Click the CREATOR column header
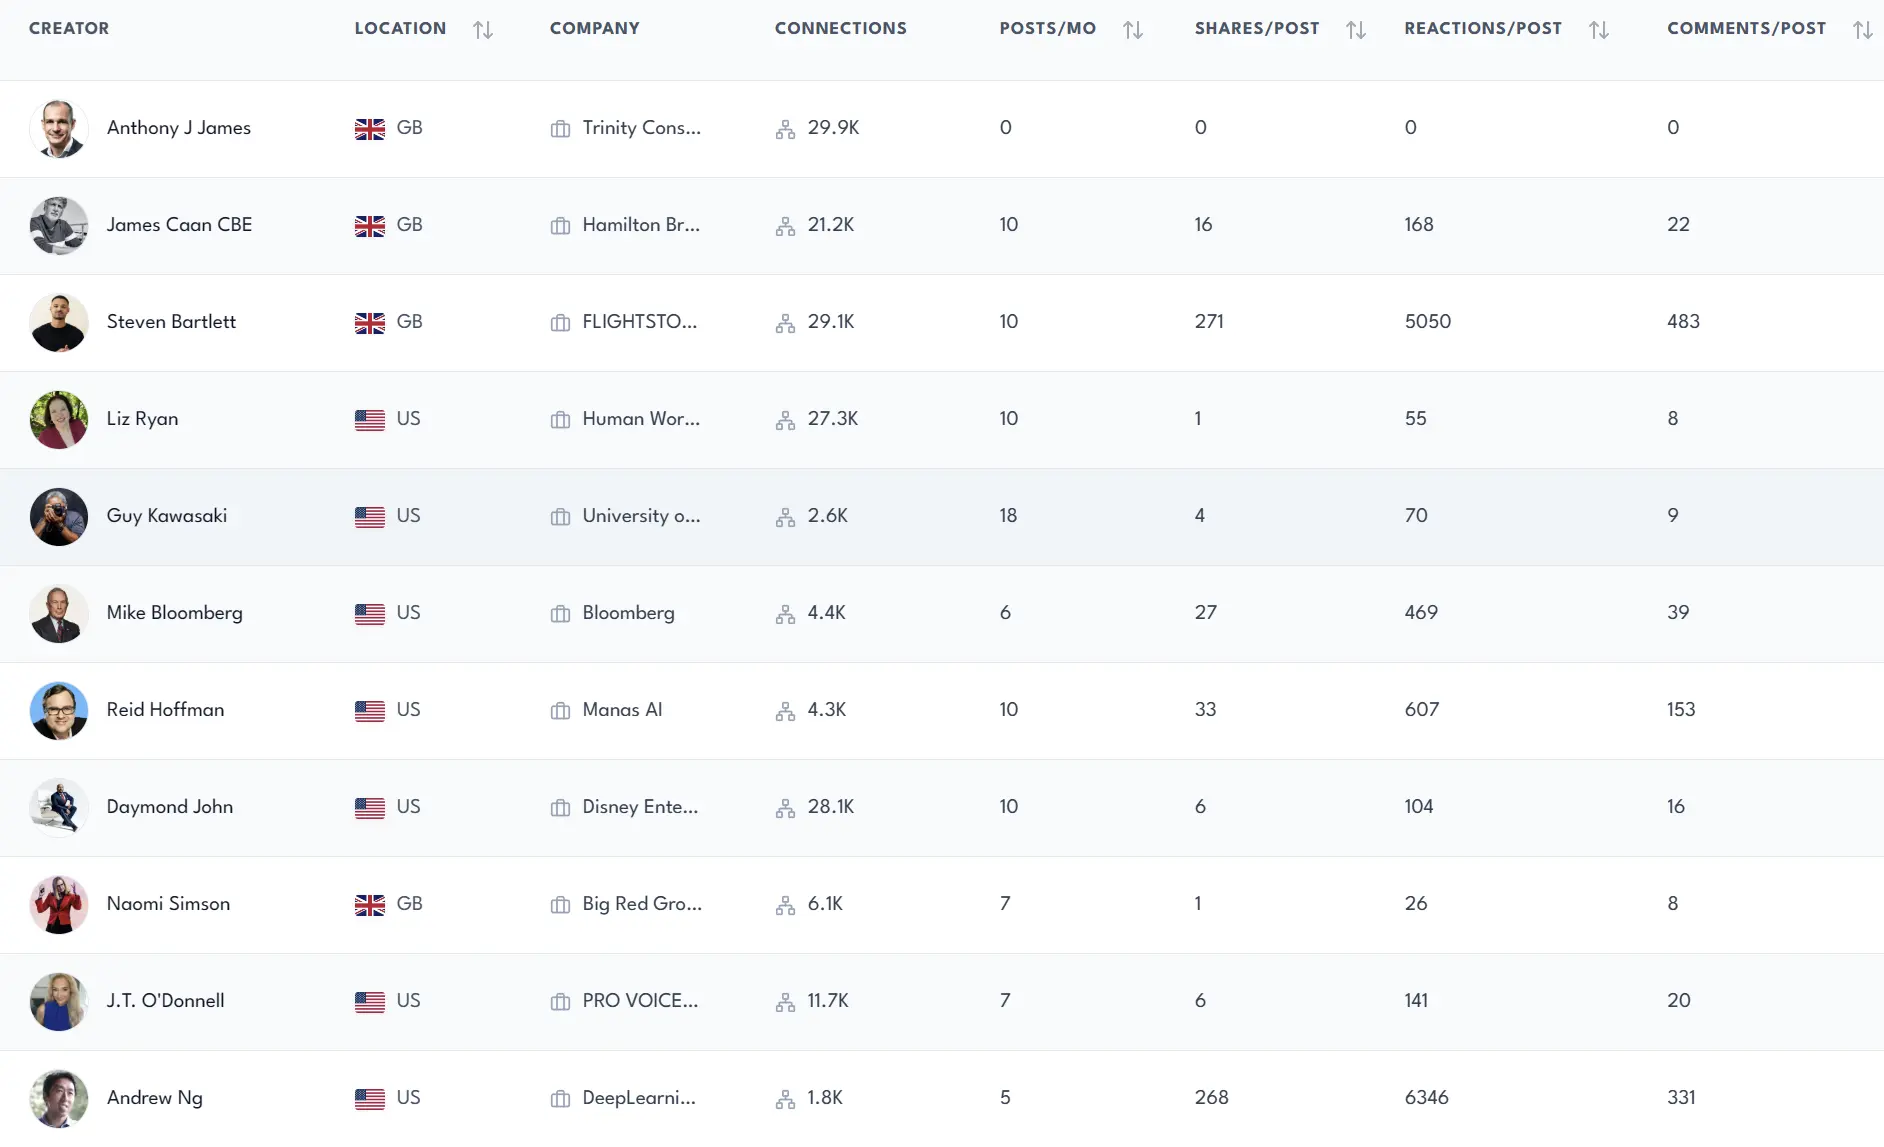 click(x=69, y=28)
